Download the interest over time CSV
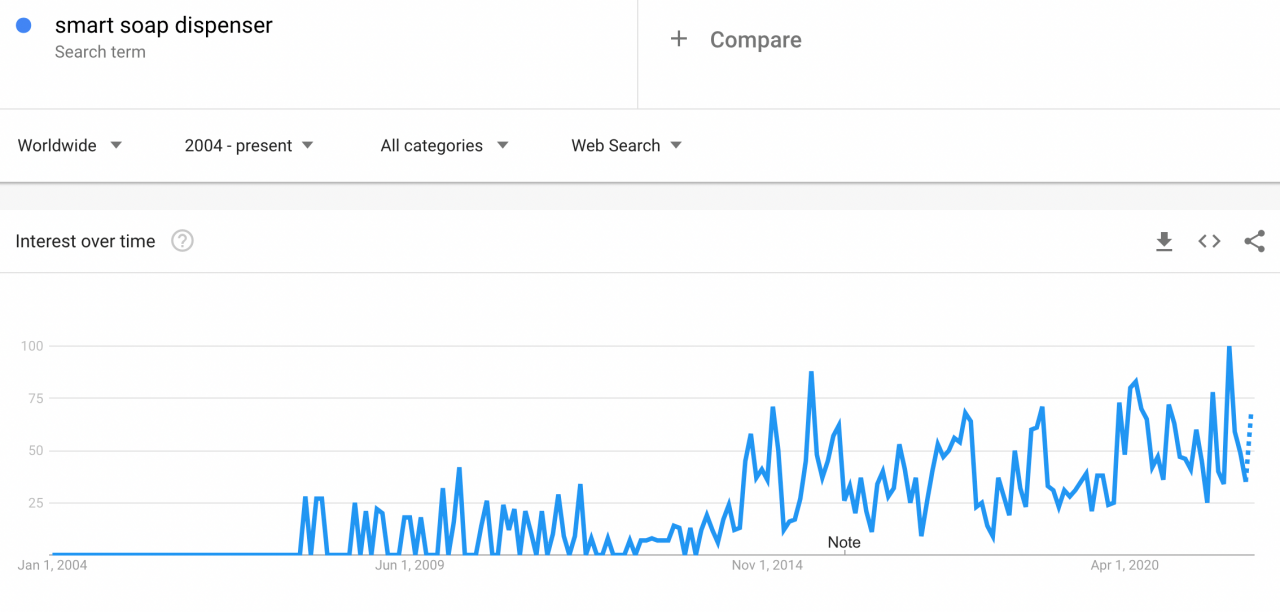1280x612 pixels. [1164, 241]
